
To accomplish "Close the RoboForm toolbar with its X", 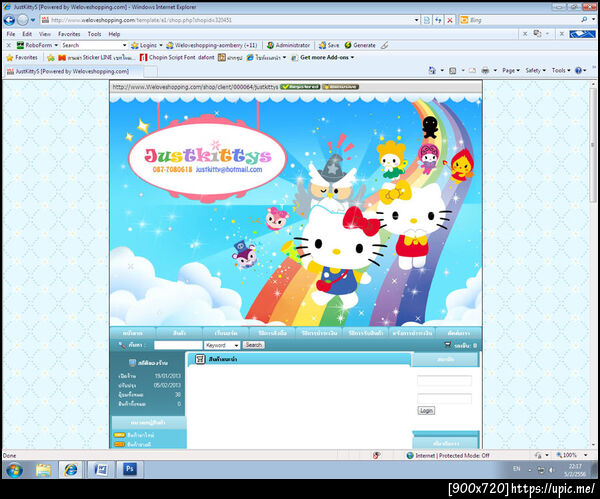I will click(8, 45).
